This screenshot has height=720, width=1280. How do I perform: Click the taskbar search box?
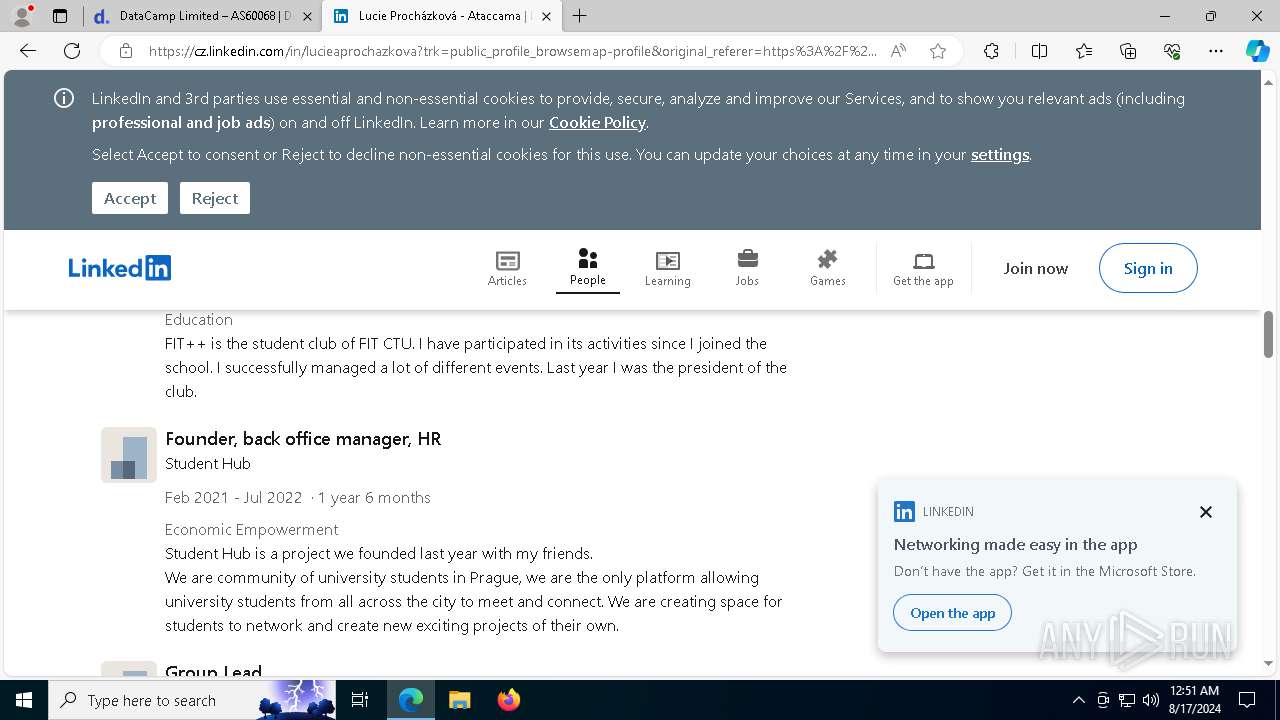point(192,700)
